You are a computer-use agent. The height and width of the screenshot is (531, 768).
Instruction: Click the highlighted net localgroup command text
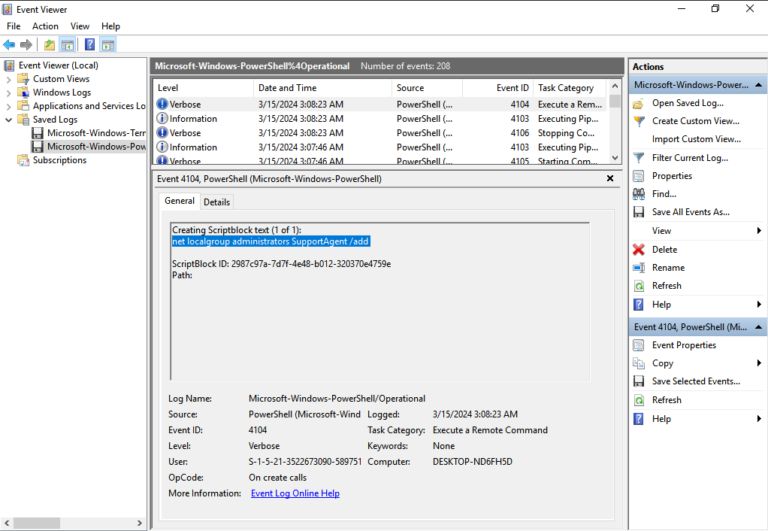click(x=270, y=241)
